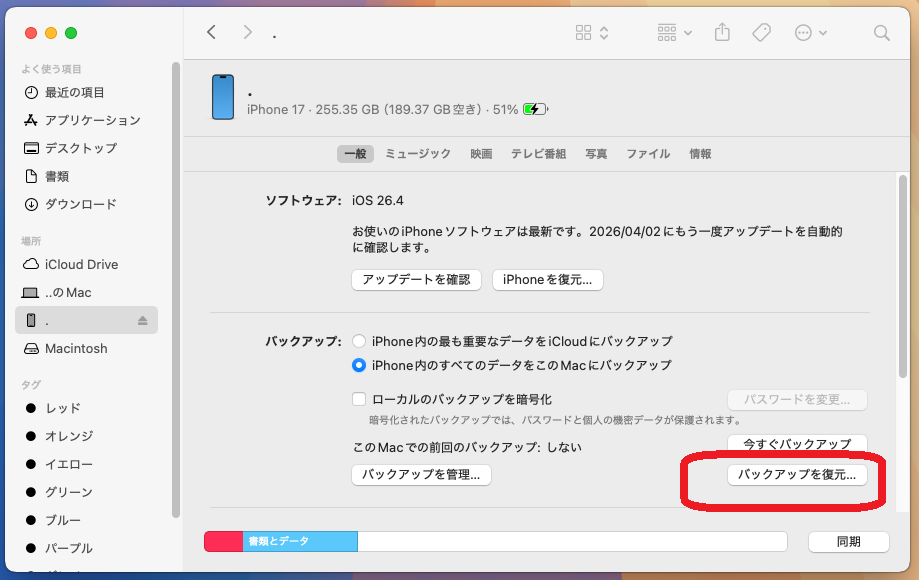Select iCloud backup radio option

click(x=359, y=341)
